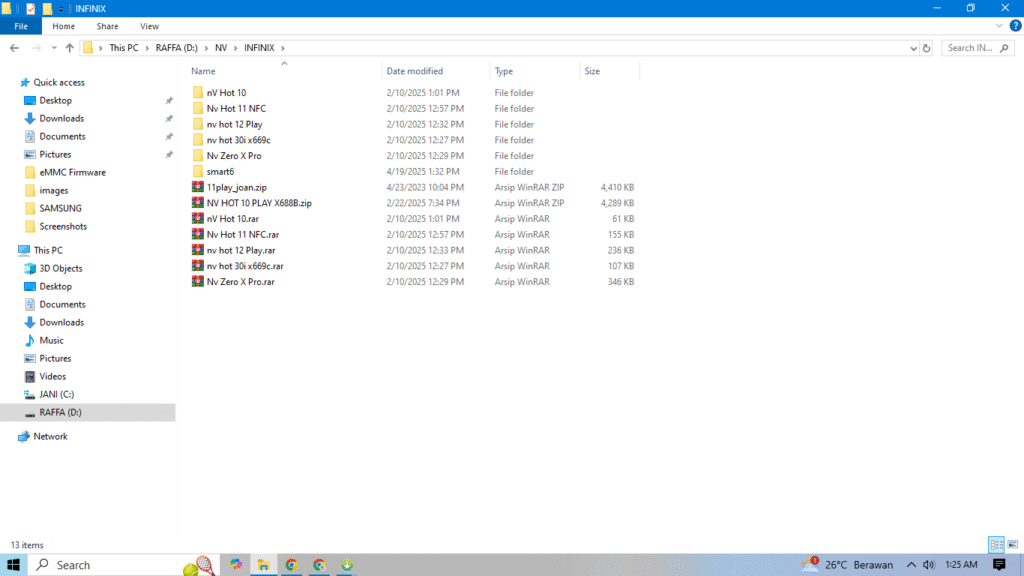Go back using the back arrow
Viewport: 1024px width, 576px height.
(x=15, y=47)
